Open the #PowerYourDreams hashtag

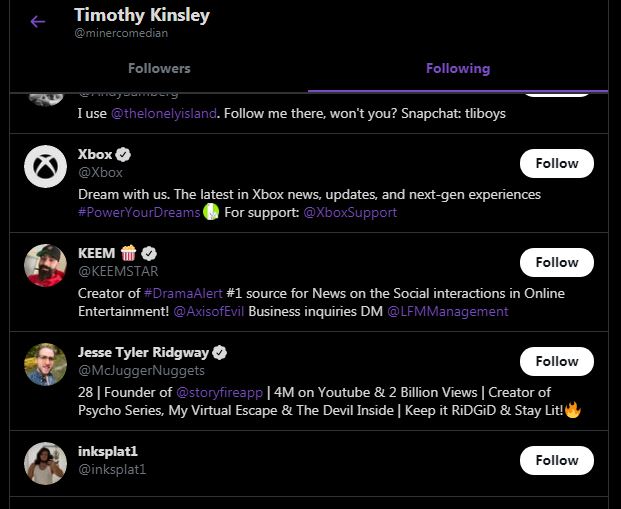coord(139,212)
